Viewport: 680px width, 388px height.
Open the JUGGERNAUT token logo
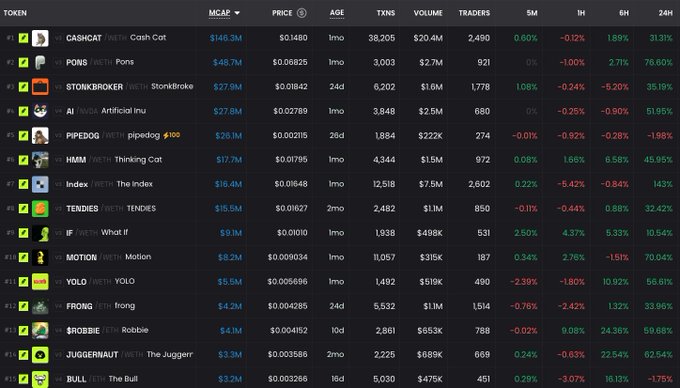coord(40,355)
